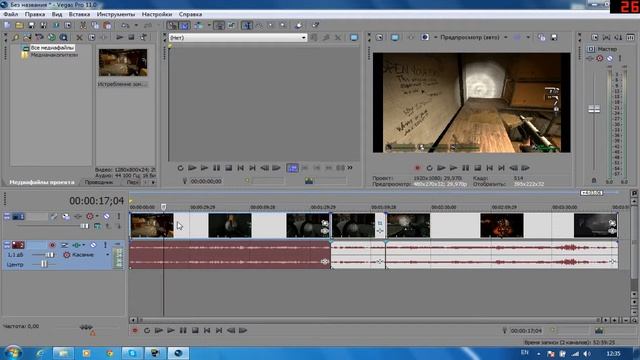This screenshot has height=360, width=640.
Task: Open the trimmer (Нет) combo box
Action: (x=238, y=38)
